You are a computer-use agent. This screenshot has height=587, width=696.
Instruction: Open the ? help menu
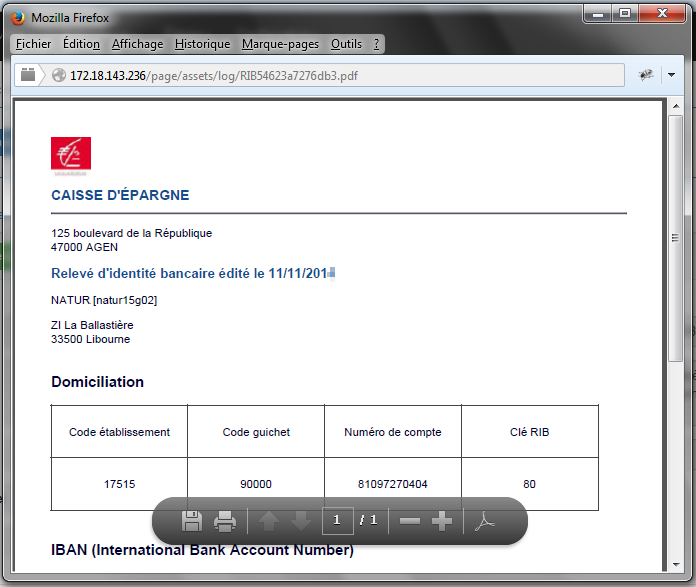tap(376, 44)
